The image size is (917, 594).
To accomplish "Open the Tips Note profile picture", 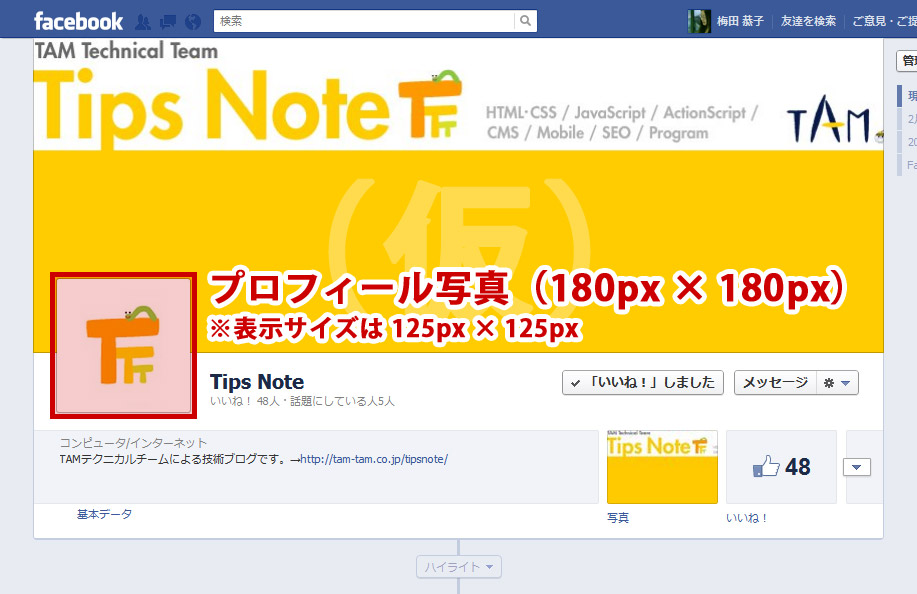I will coord(123,346).
